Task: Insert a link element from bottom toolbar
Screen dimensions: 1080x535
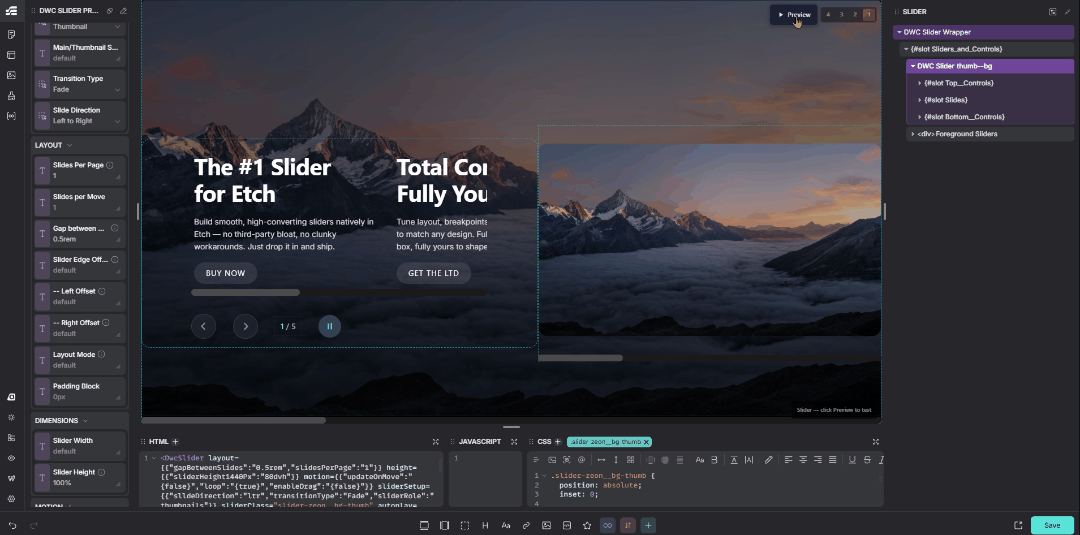Action: [526, 525]
